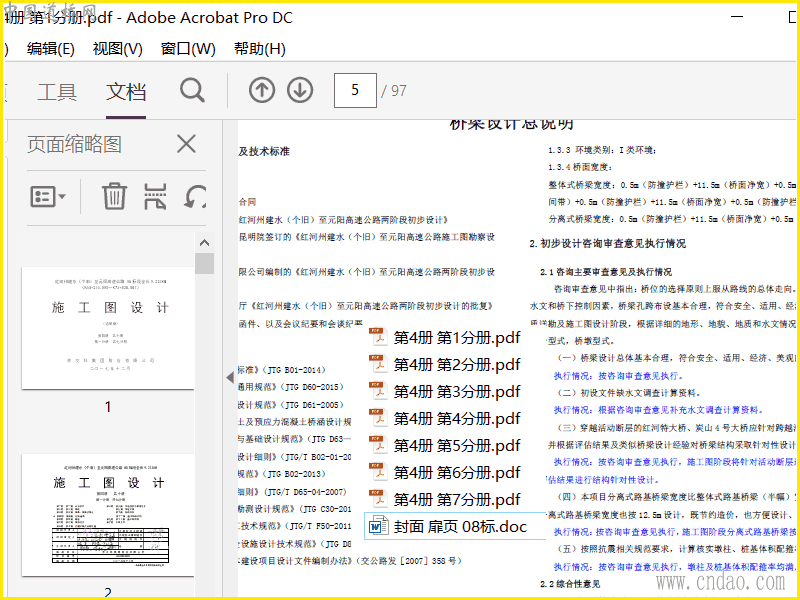Viewport: 800px width, 600px height.
Task: Go to next page with down arrow
Action: click(x=299, y=90)
